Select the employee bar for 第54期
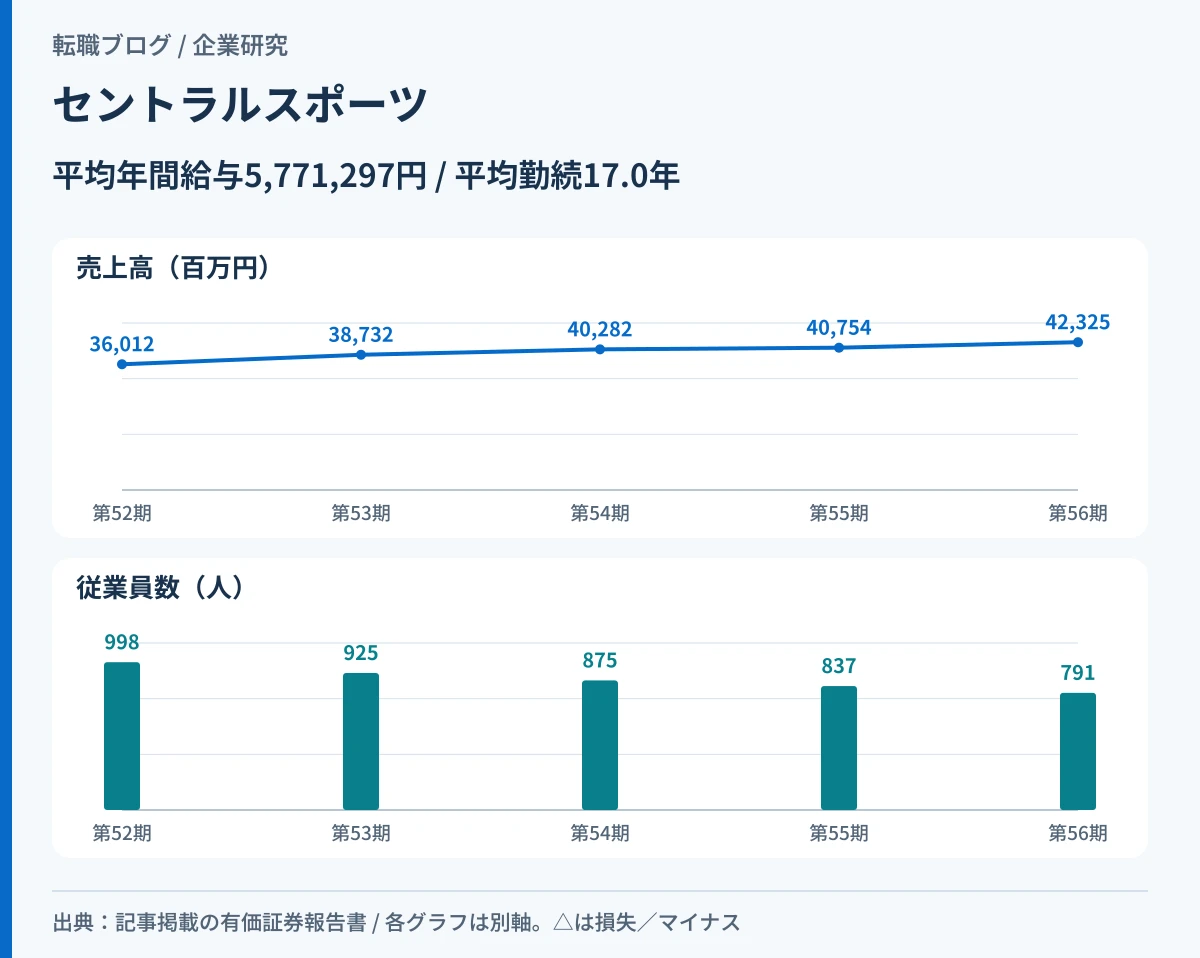The height and width of the screenshot is (958, 1200). pos(600,745)
